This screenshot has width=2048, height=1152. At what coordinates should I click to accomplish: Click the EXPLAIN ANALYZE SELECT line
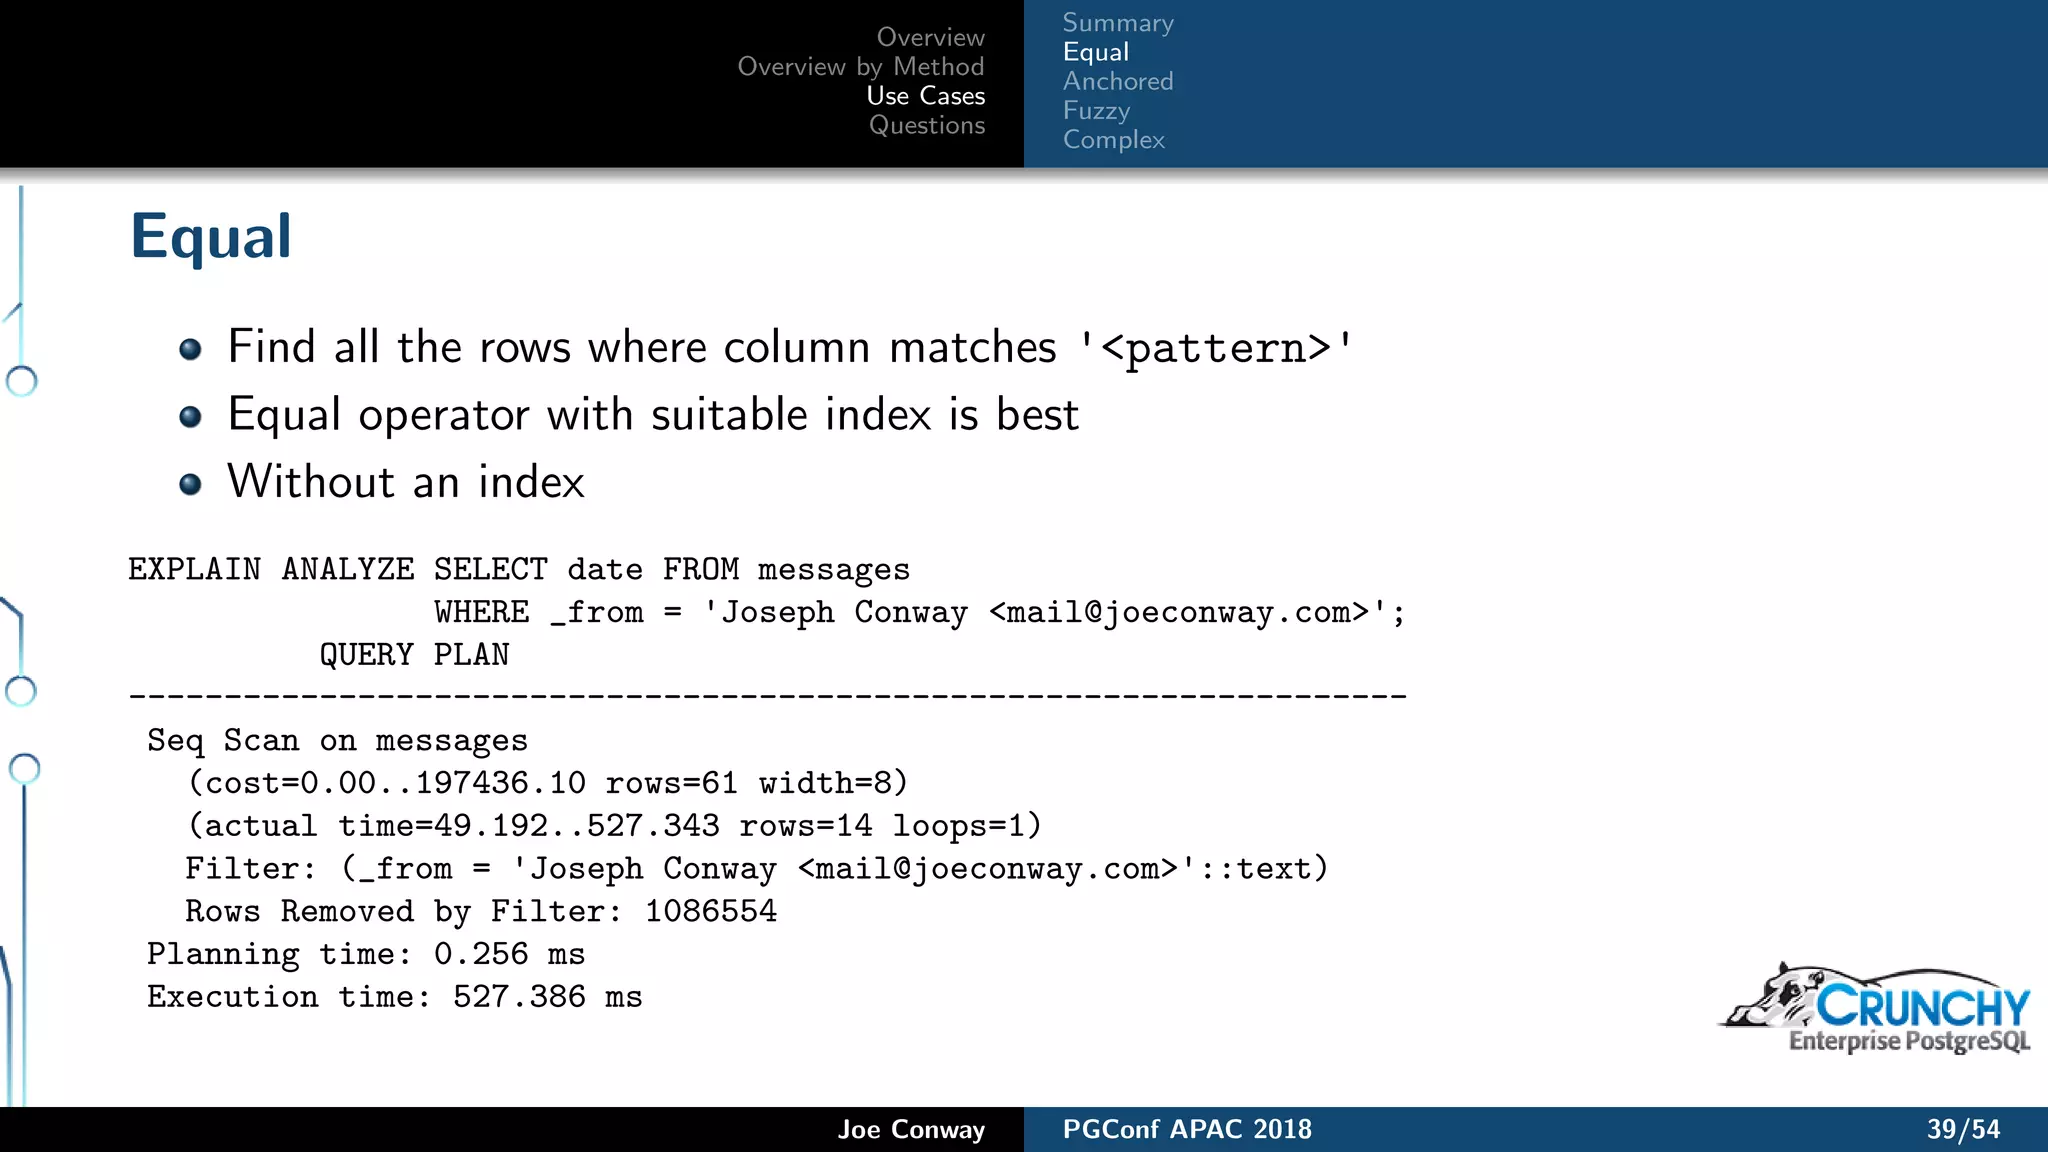click(x=519, y=570)
